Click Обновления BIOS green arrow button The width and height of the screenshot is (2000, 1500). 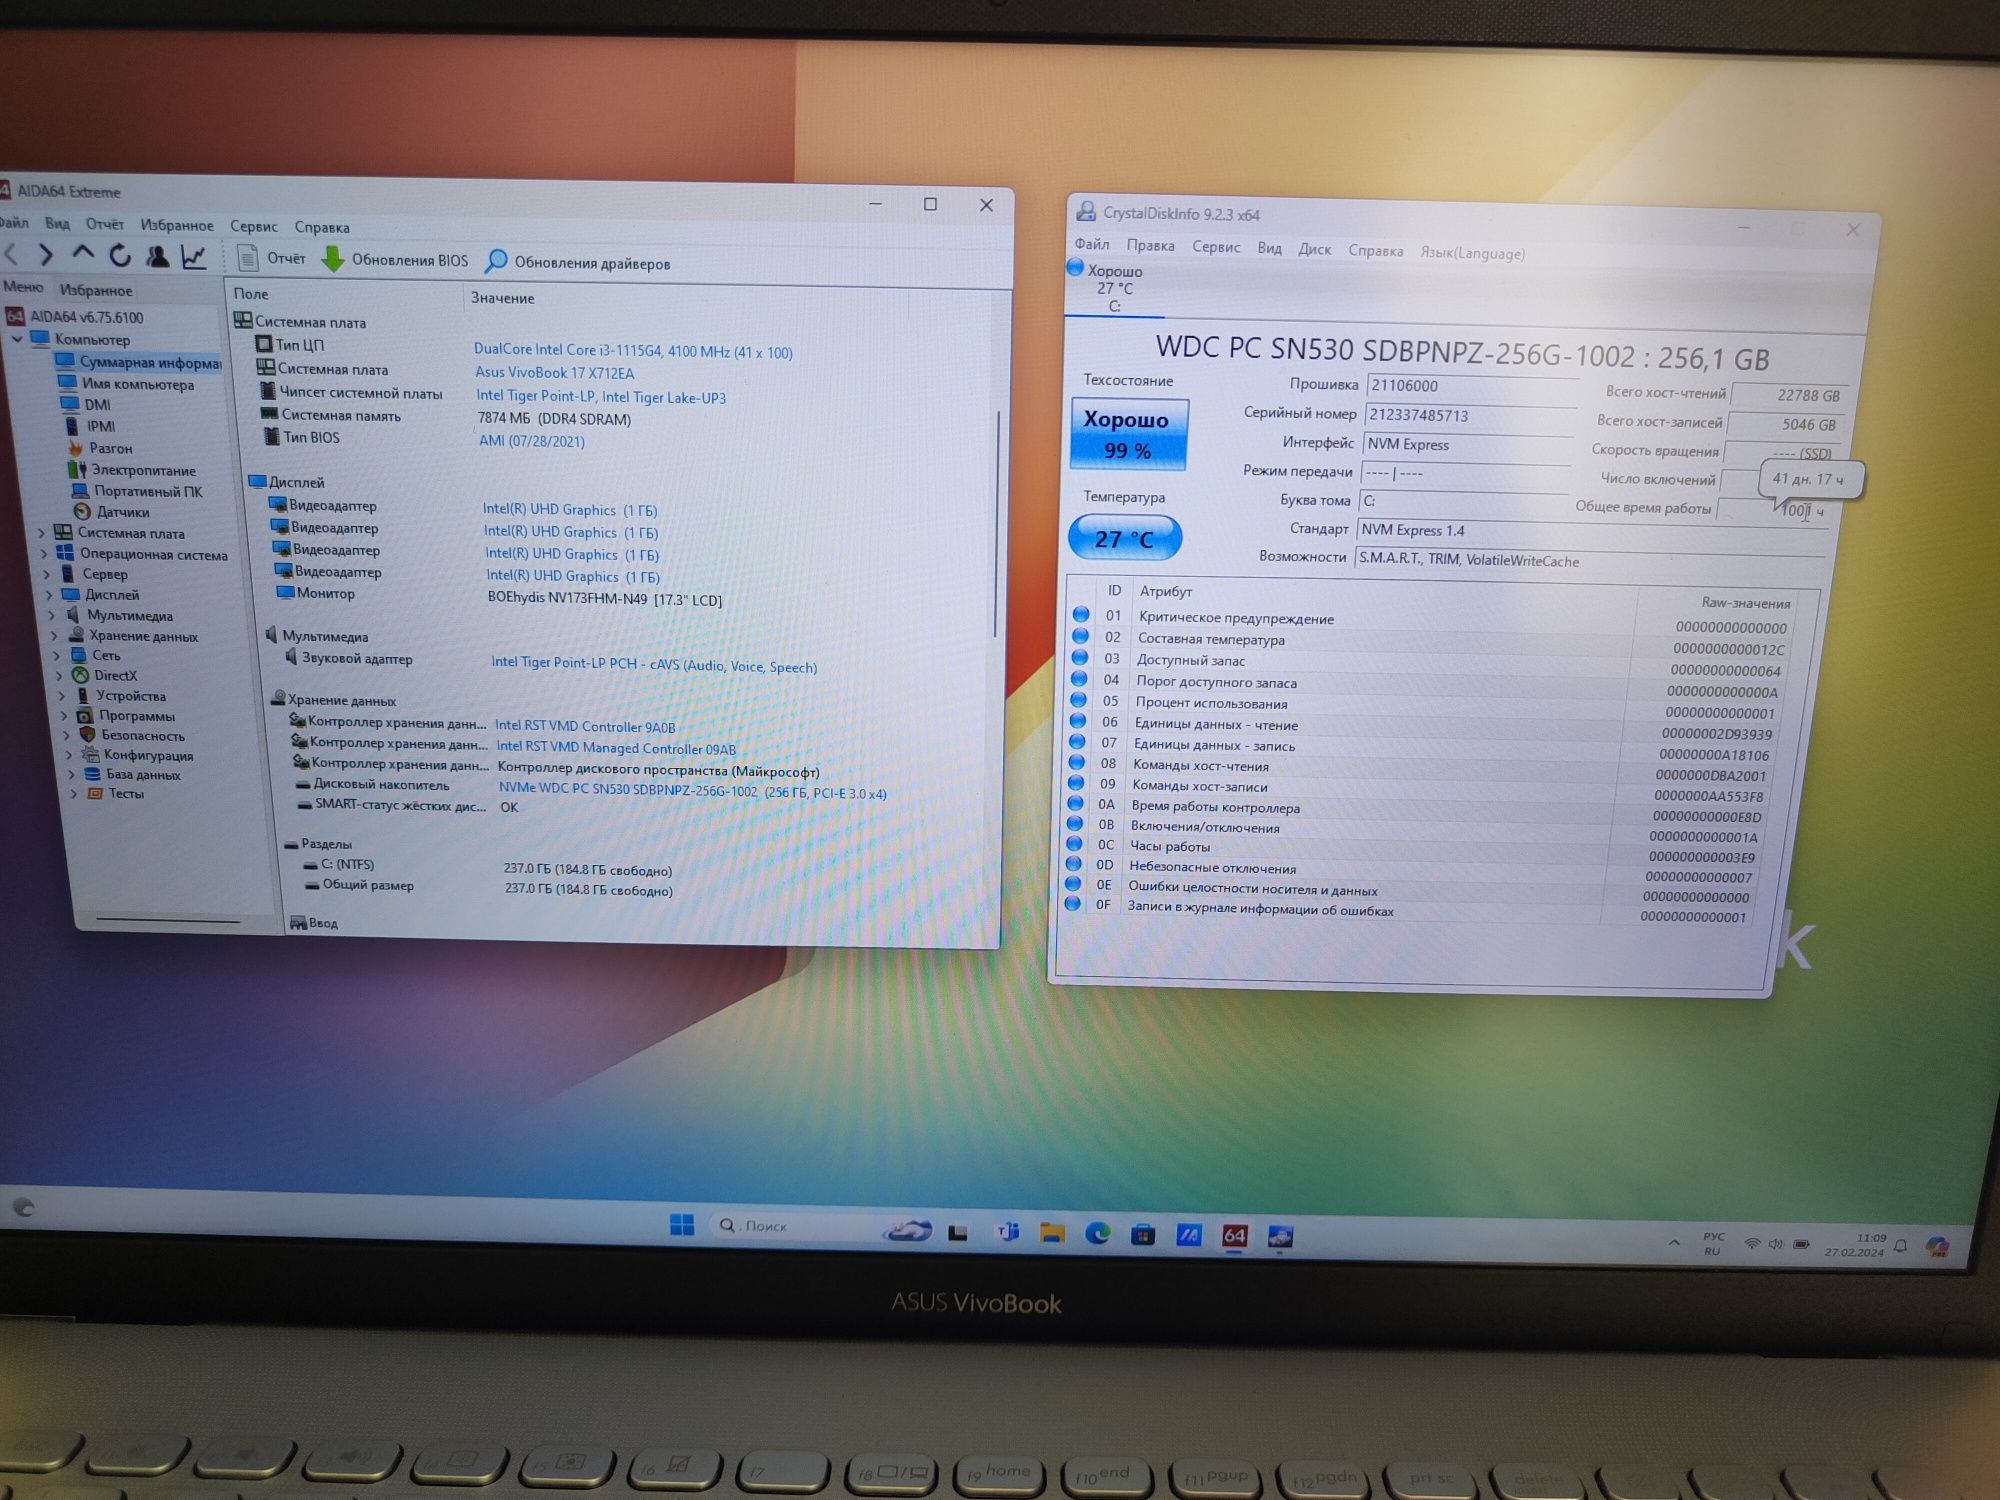click(395, 260)
